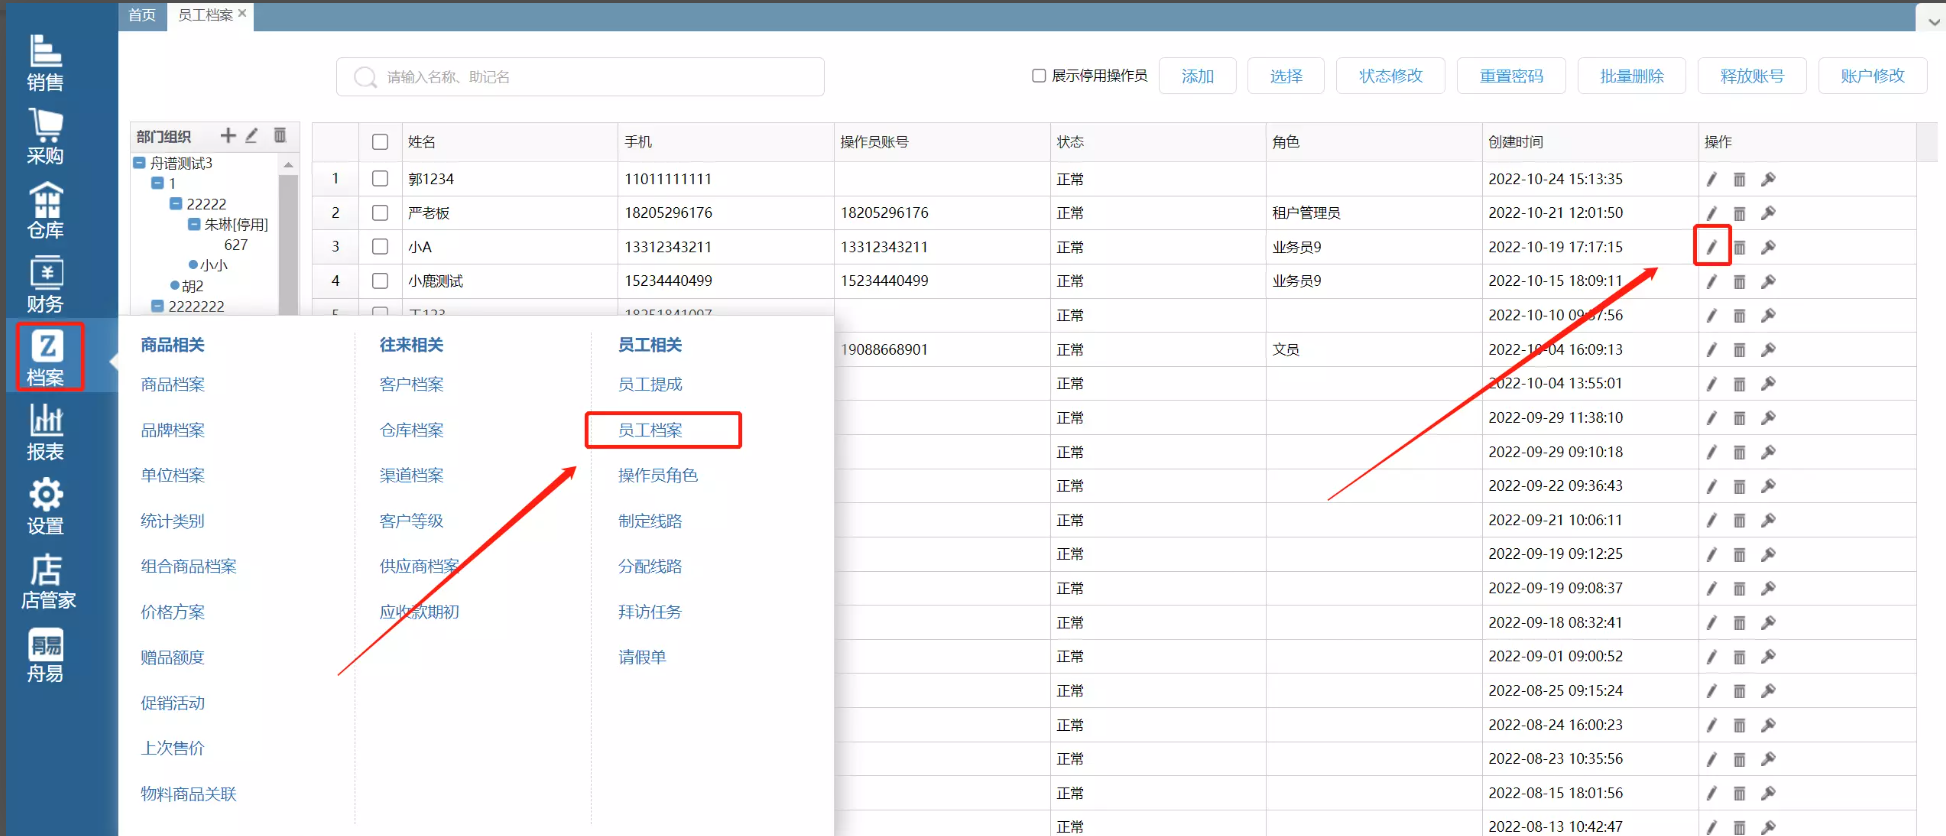Image resolution: width=1946 pixels, height=836 pixels.
Task: Collapse the 舟谱测试3 department tree node
Action: coord(140,163)
